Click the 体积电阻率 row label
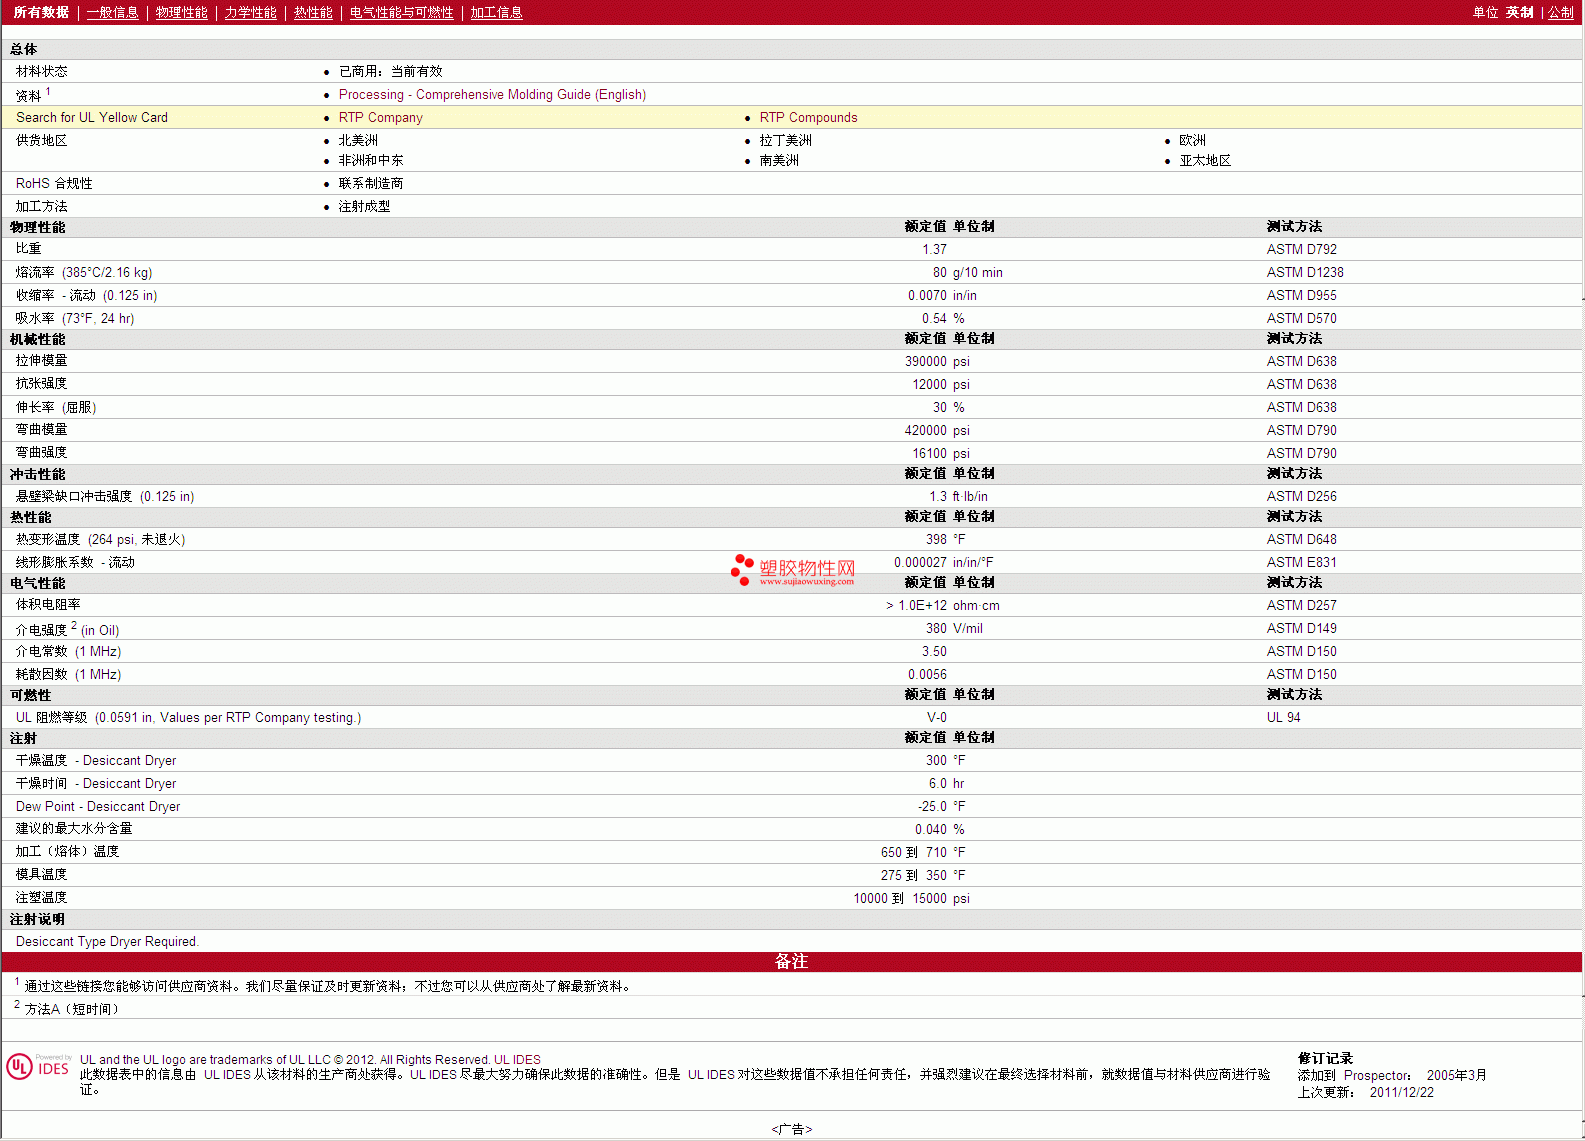Viewport: 1585px width, 1141px height. click(48, 605)
